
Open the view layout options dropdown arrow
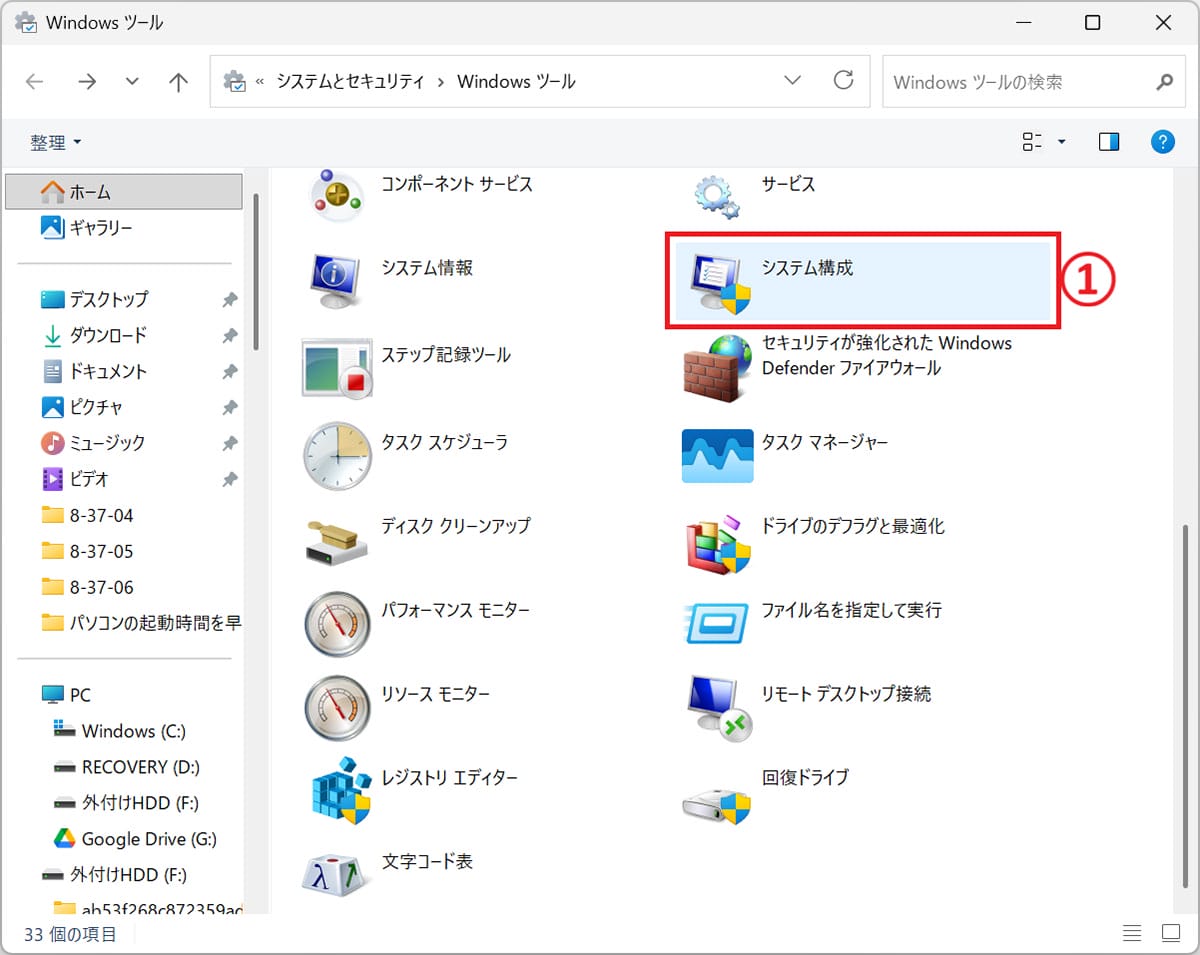(1062, 142)
